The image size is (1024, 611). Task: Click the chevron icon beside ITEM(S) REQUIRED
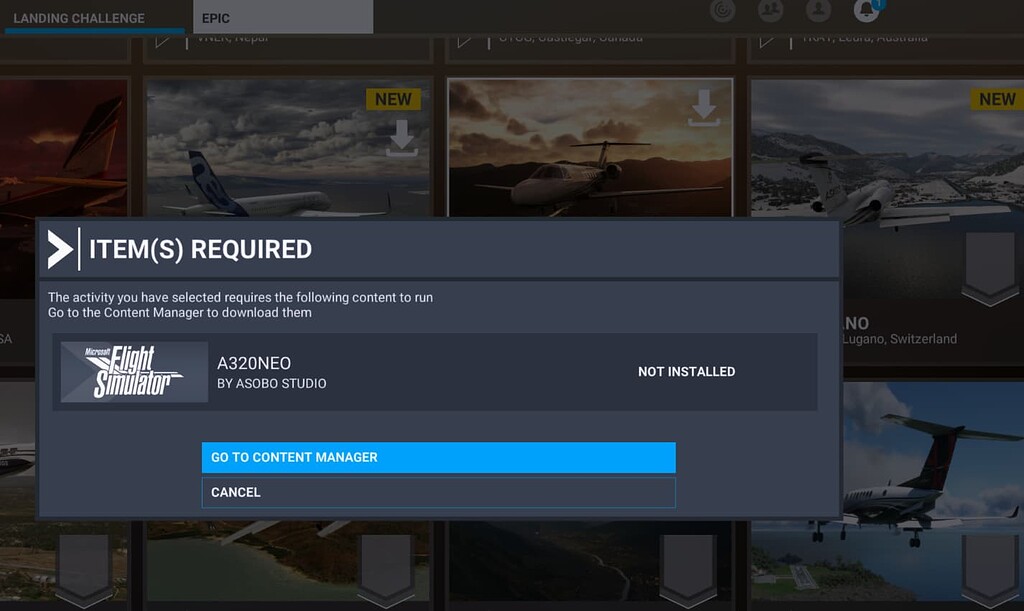59,249
